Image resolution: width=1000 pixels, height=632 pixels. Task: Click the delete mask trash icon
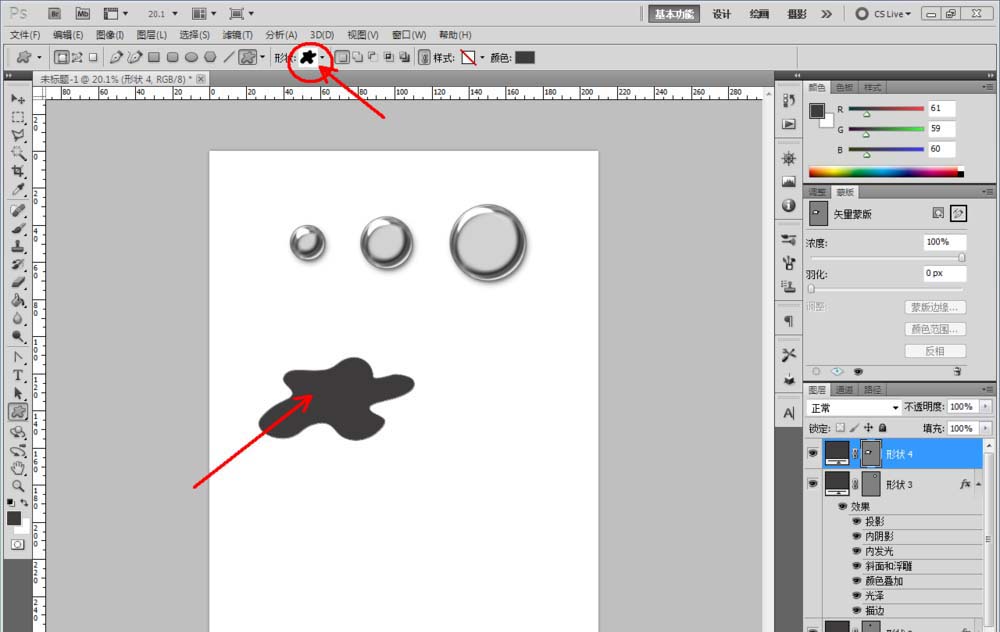coord(957,371)
